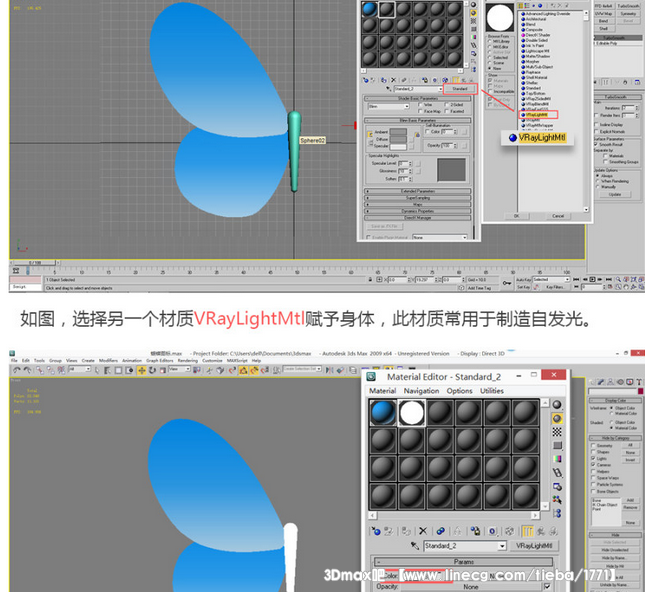Open the View reference coordinate dropdown
The image size is (645, 592).
[x=180, y=369]
